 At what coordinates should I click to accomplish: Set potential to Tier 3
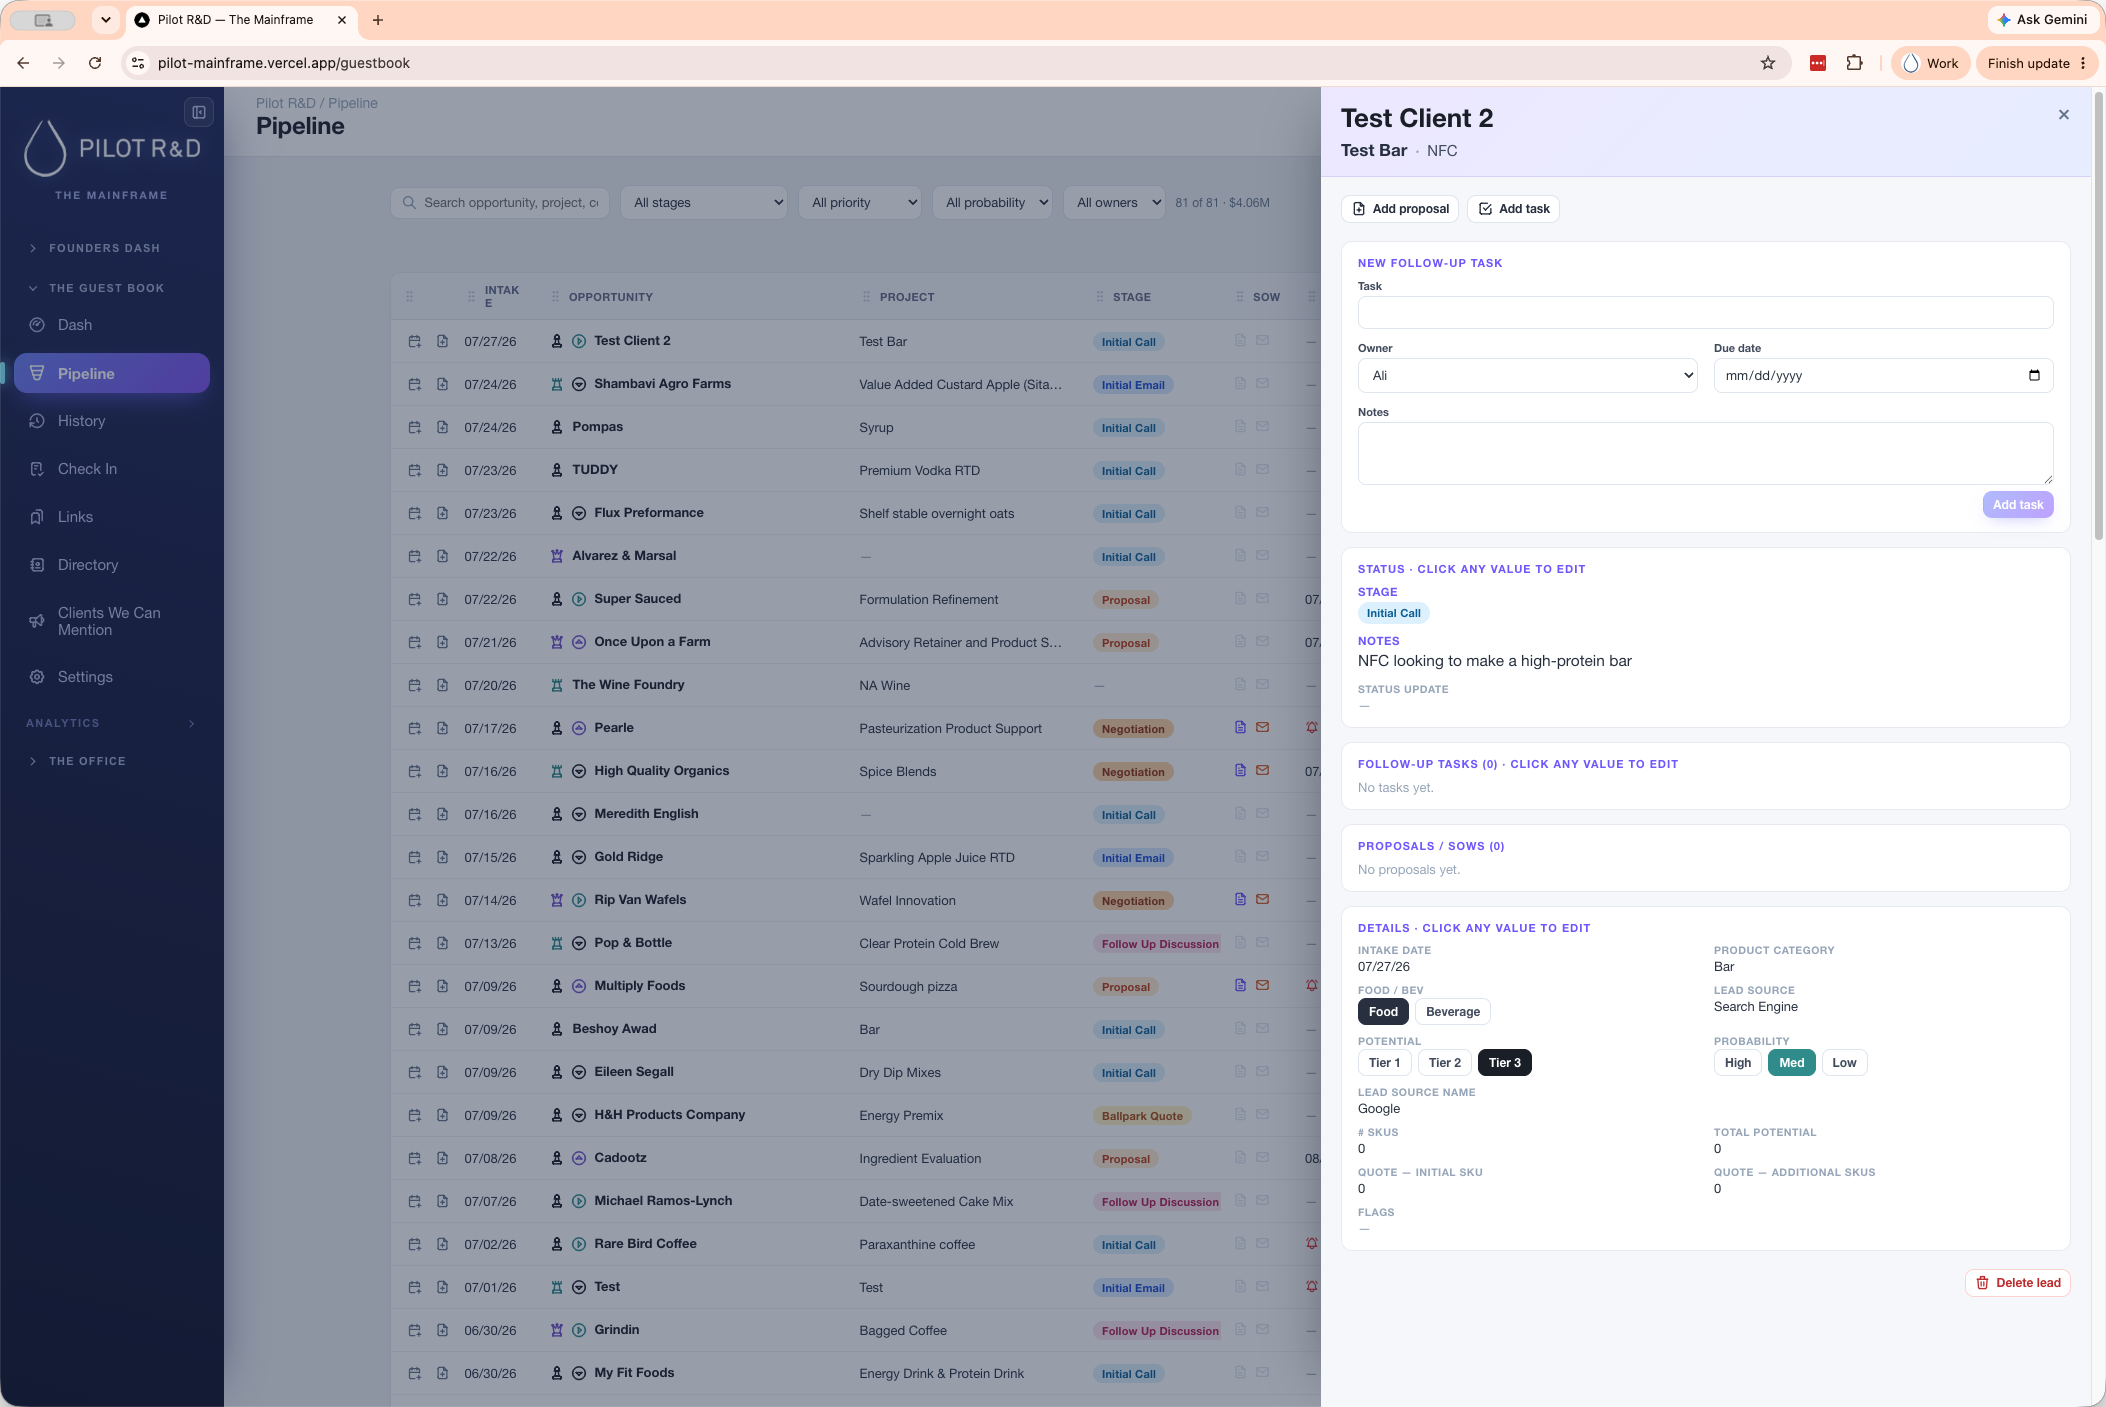point(1504,1063)
